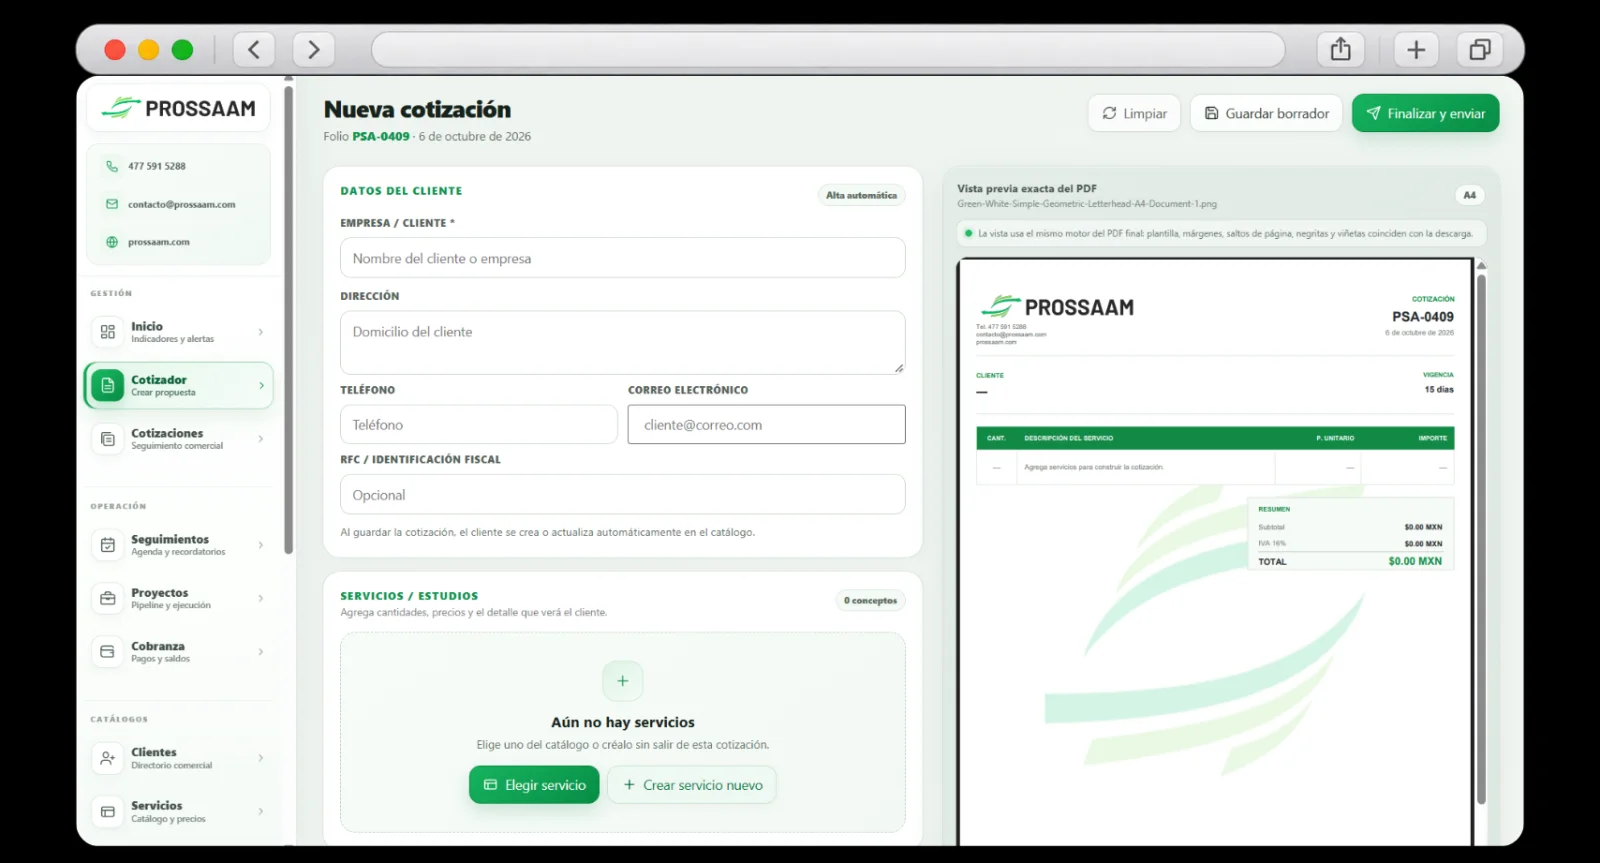
Task: Click Finalizar y enviar
Action: [x=1426, y=113]
